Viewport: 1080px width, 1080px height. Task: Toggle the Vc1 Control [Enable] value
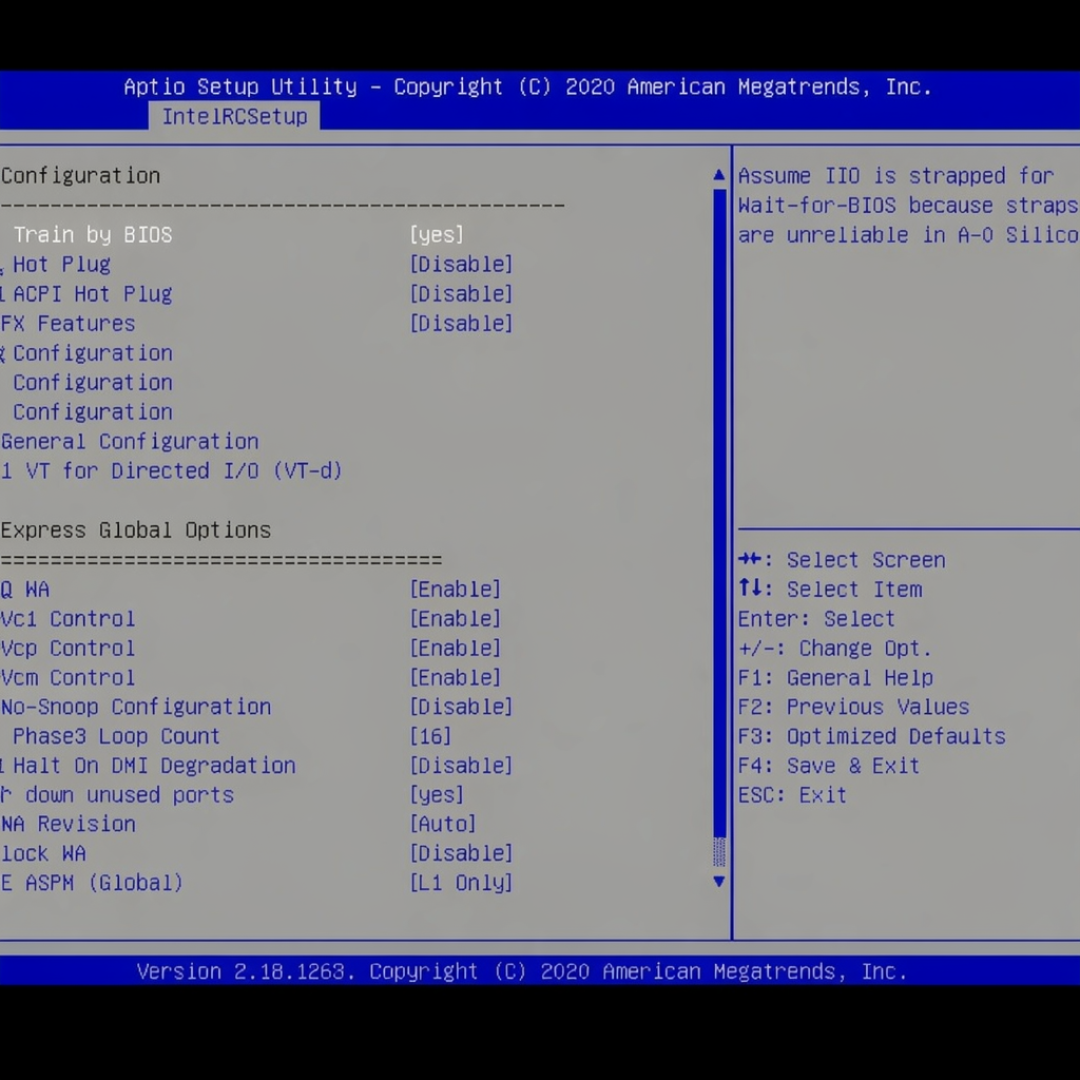pyautogui.click(x=455, y=619)
